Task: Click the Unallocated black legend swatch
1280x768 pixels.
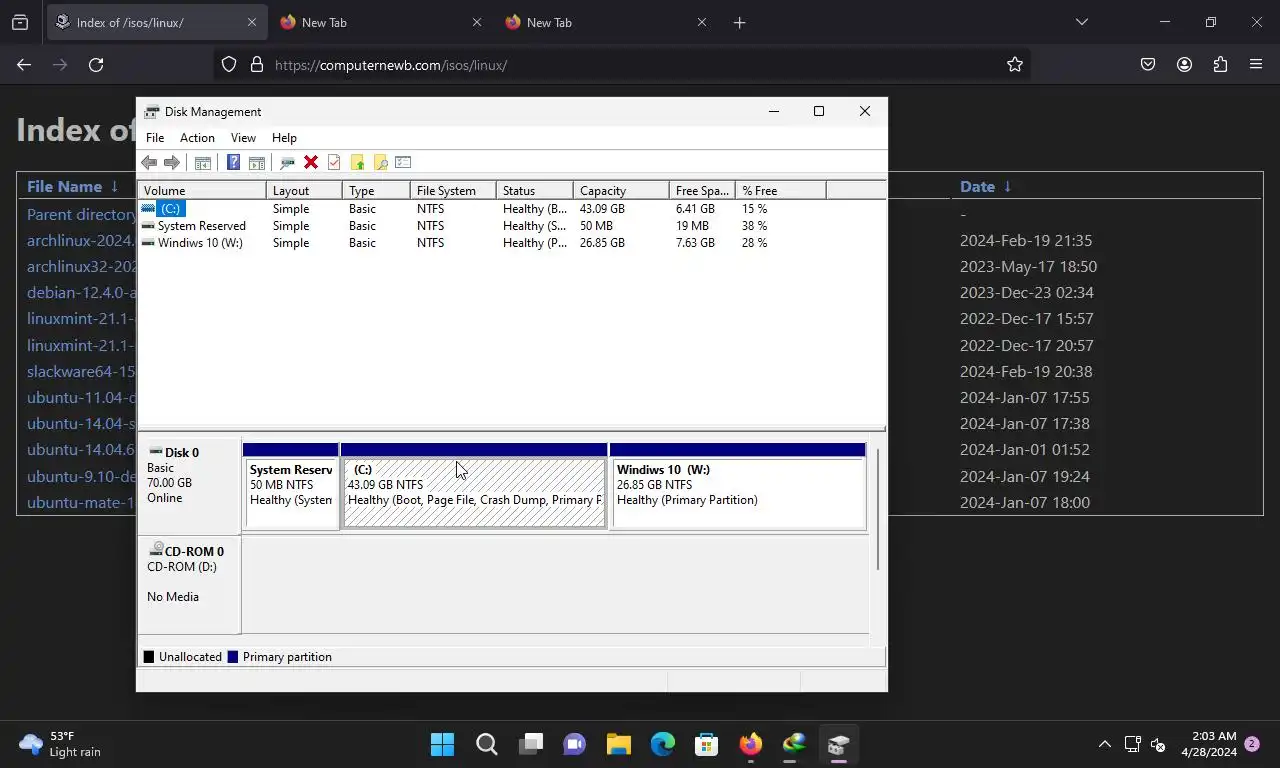Action: [149, 657]
